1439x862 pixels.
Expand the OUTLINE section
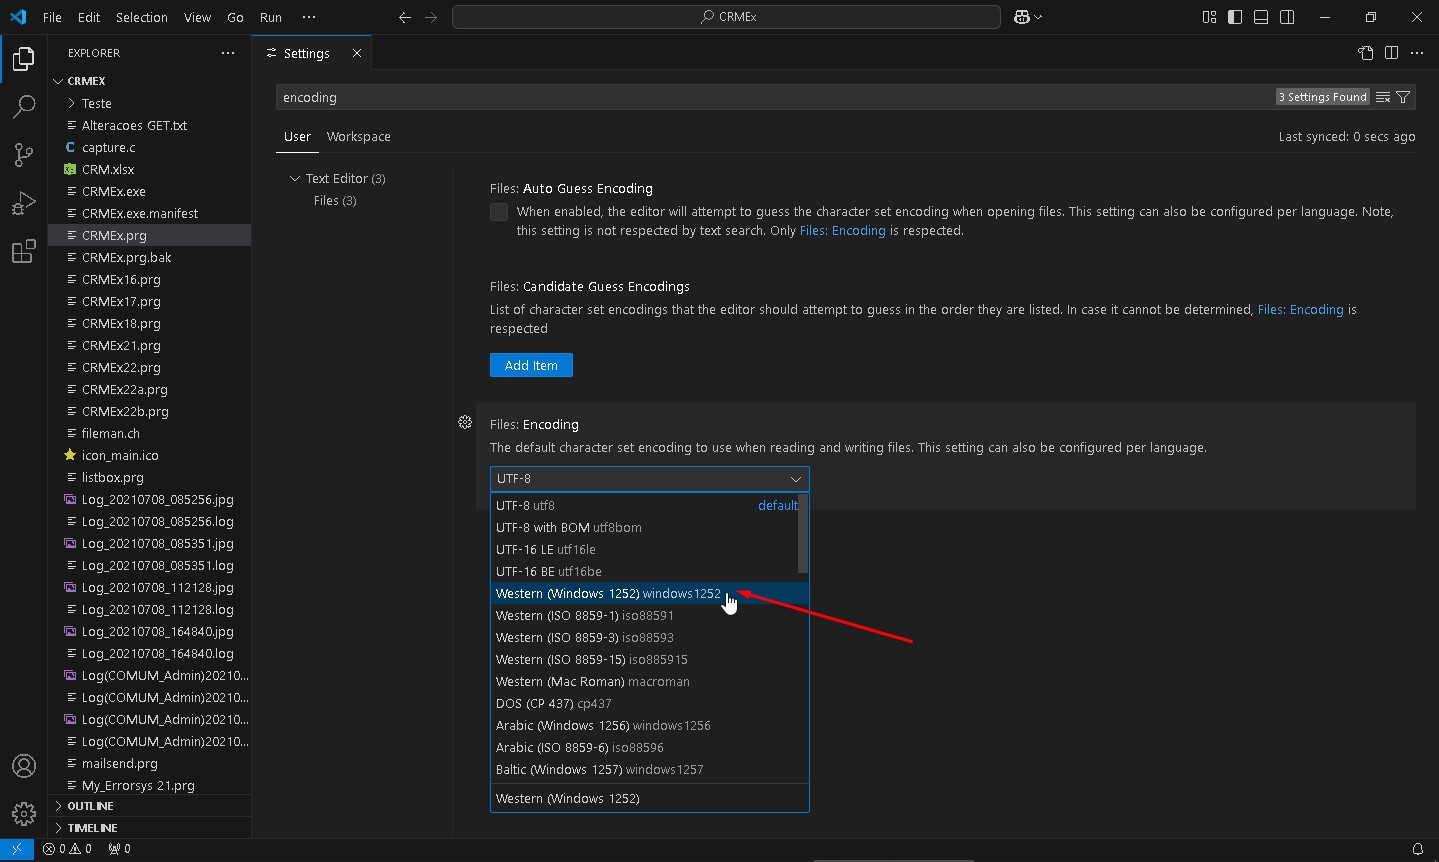pos(90,806)
